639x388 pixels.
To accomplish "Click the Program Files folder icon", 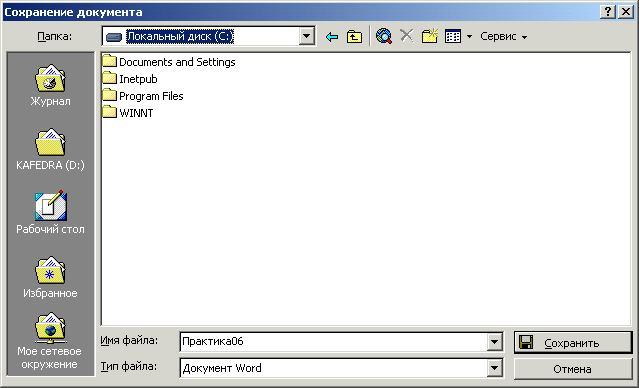I will 109,95.
